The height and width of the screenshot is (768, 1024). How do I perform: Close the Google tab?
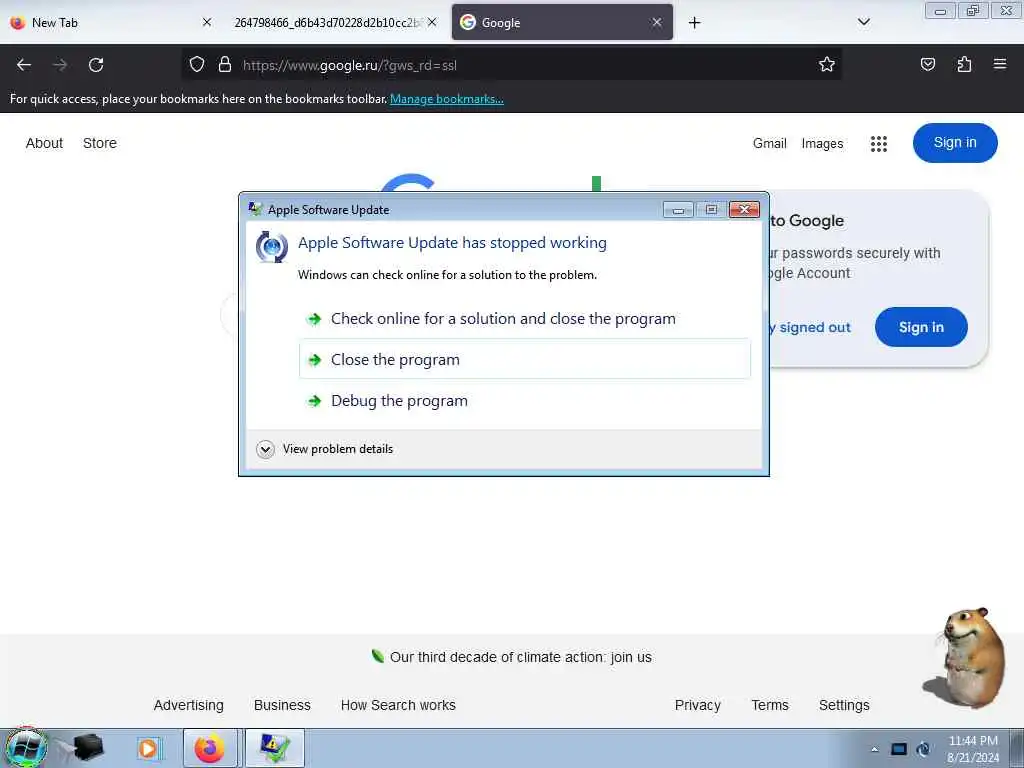coord(656,22)
